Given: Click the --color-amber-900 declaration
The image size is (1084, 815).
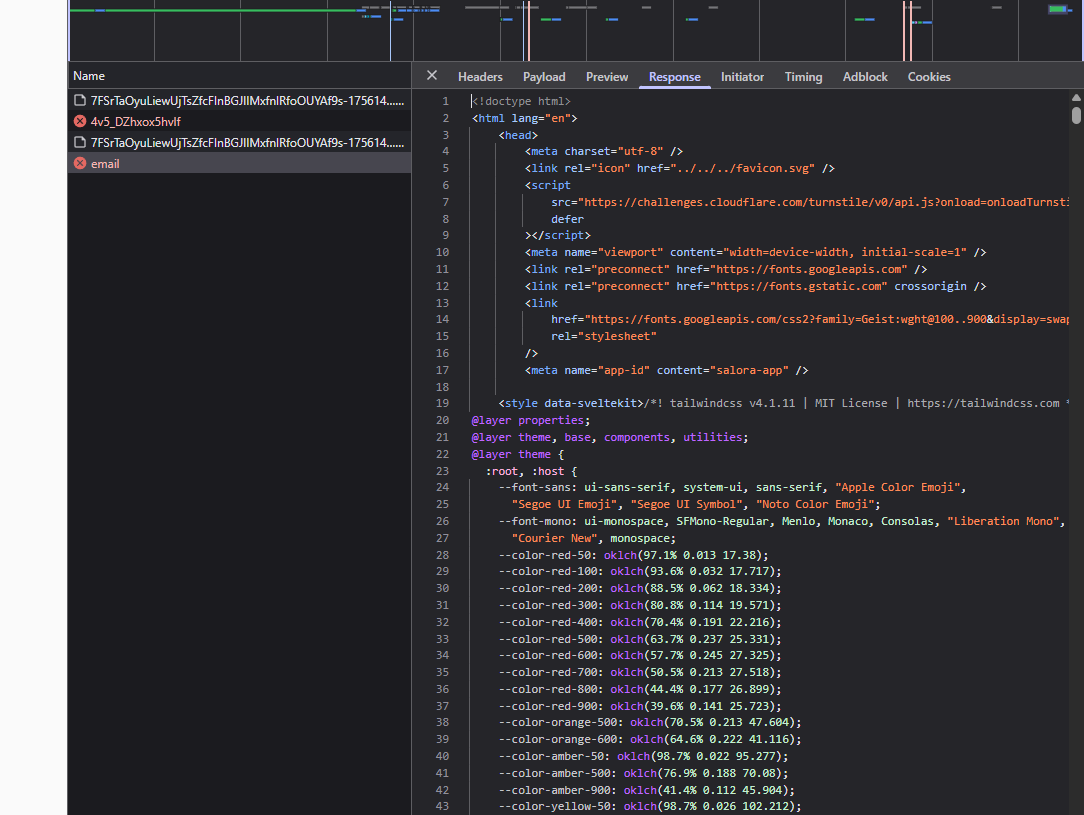Looking at the screenshot, I should pyautogui.click(x=647, y=790).
